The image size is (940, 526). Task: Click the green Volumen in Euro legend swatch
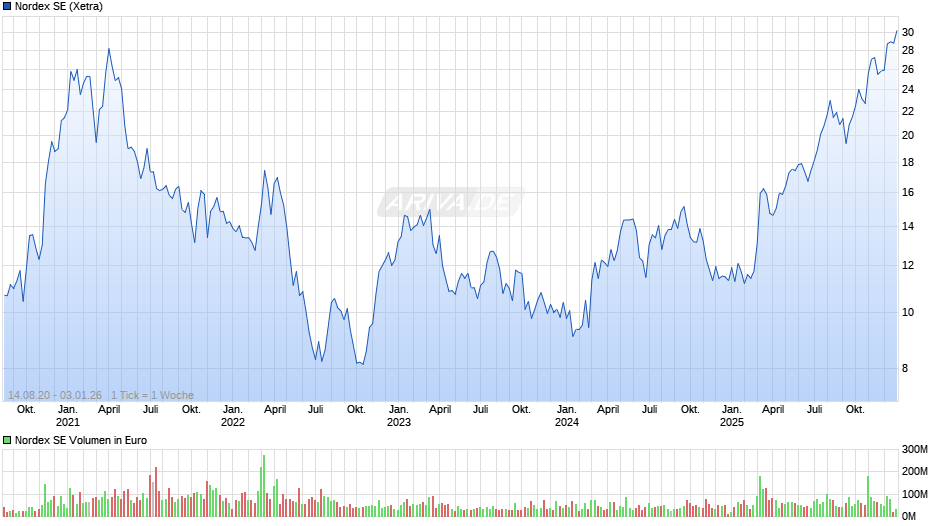point(7,440)
